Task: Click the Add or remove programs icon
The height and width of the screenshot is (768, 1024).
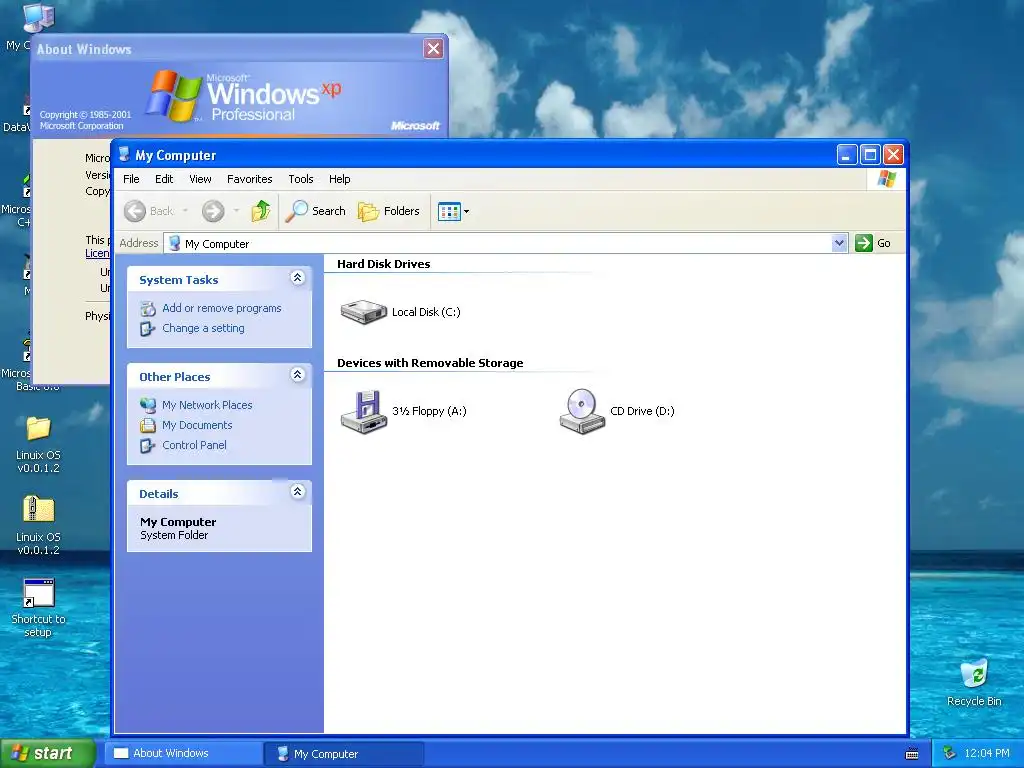Action: click(148, 308)
